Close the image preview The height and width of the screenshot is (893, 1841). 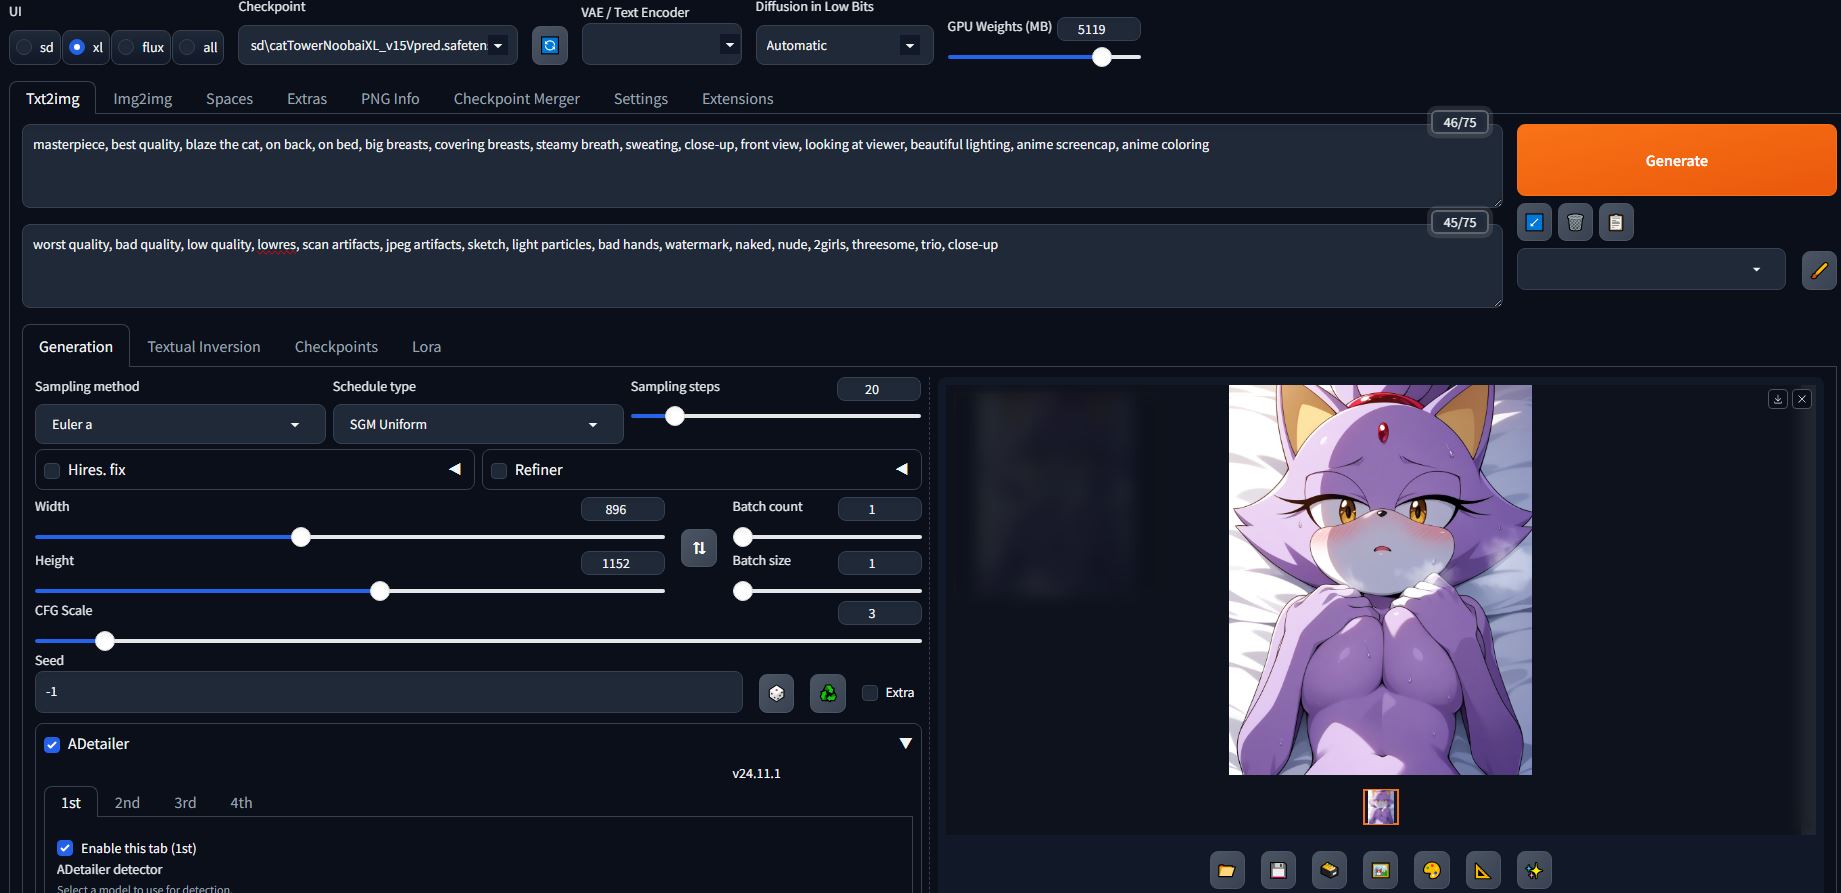[x=1802, y=399]
